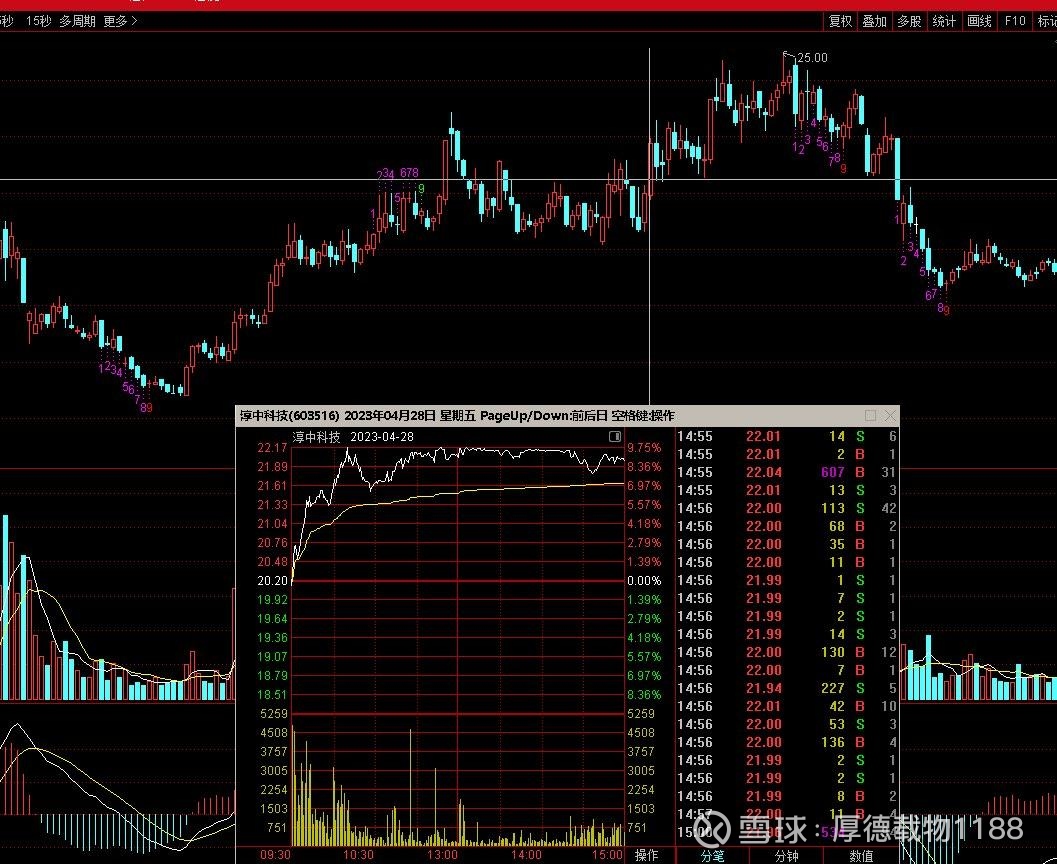Click the 25.00 high price marker
This screenshot has height=864, width=1057.
[811, 58]
